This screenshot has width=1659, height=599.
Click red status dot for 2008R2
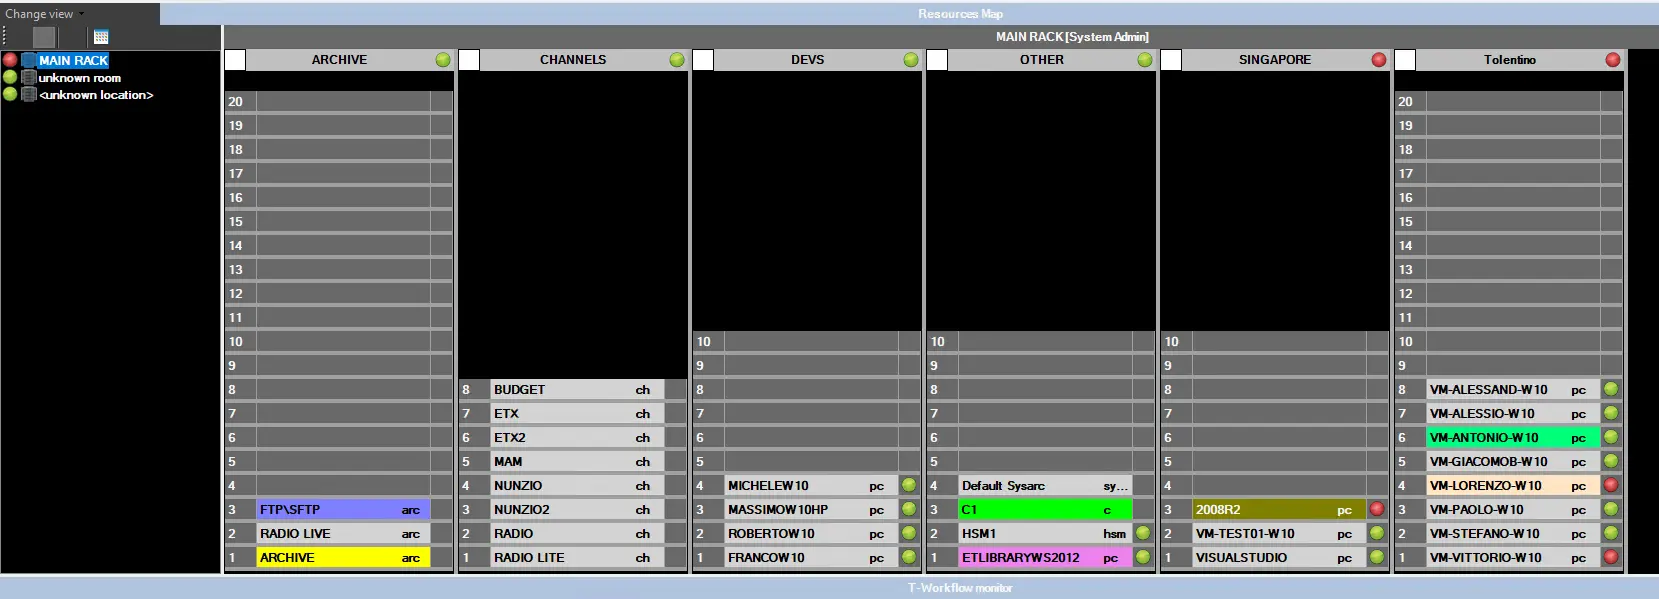[1377, 510]
